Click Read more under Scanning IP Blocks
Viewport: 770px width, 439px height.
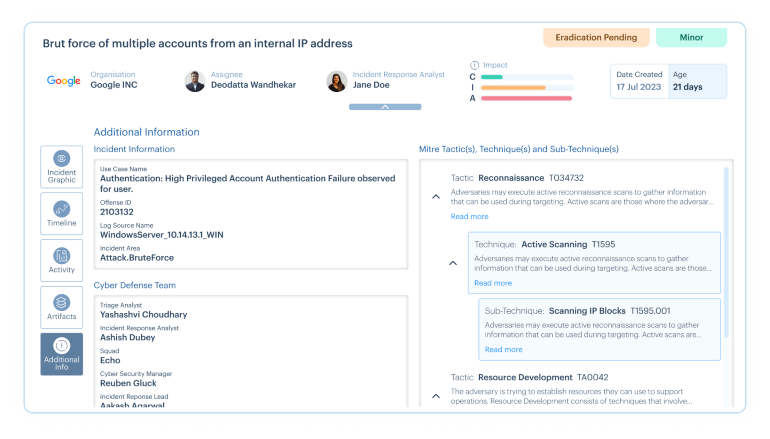503,349
